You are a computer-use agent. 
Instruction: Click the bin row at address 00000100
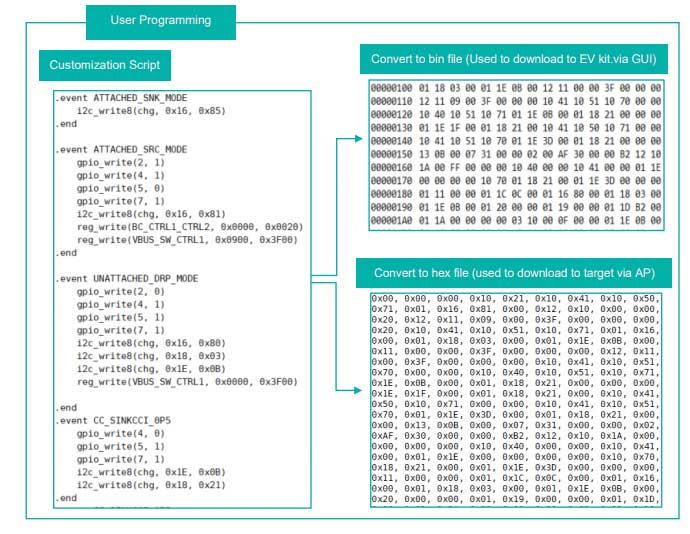point(516,88)
